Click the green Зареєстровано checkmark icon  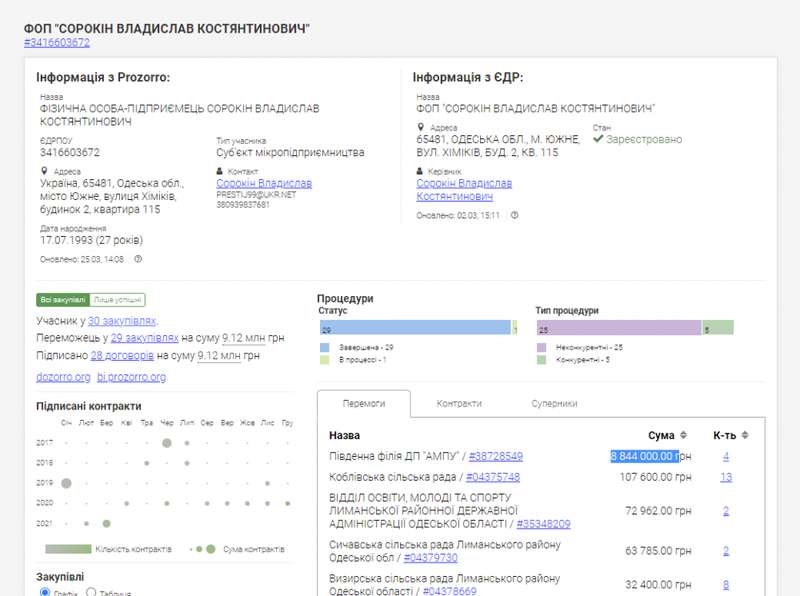(598, 140)
